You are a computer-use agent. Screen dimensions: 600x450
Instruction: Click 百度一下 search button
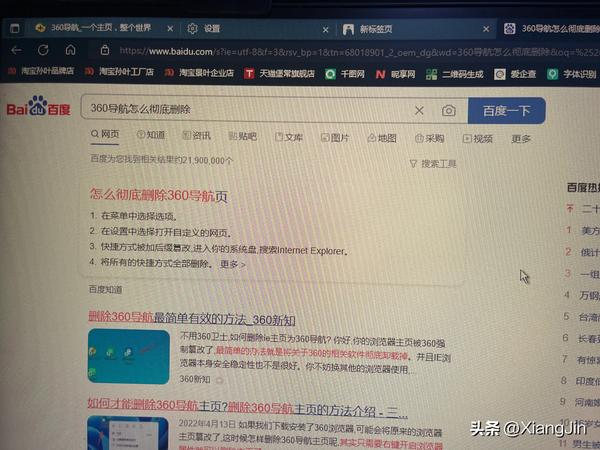point(507,111)
